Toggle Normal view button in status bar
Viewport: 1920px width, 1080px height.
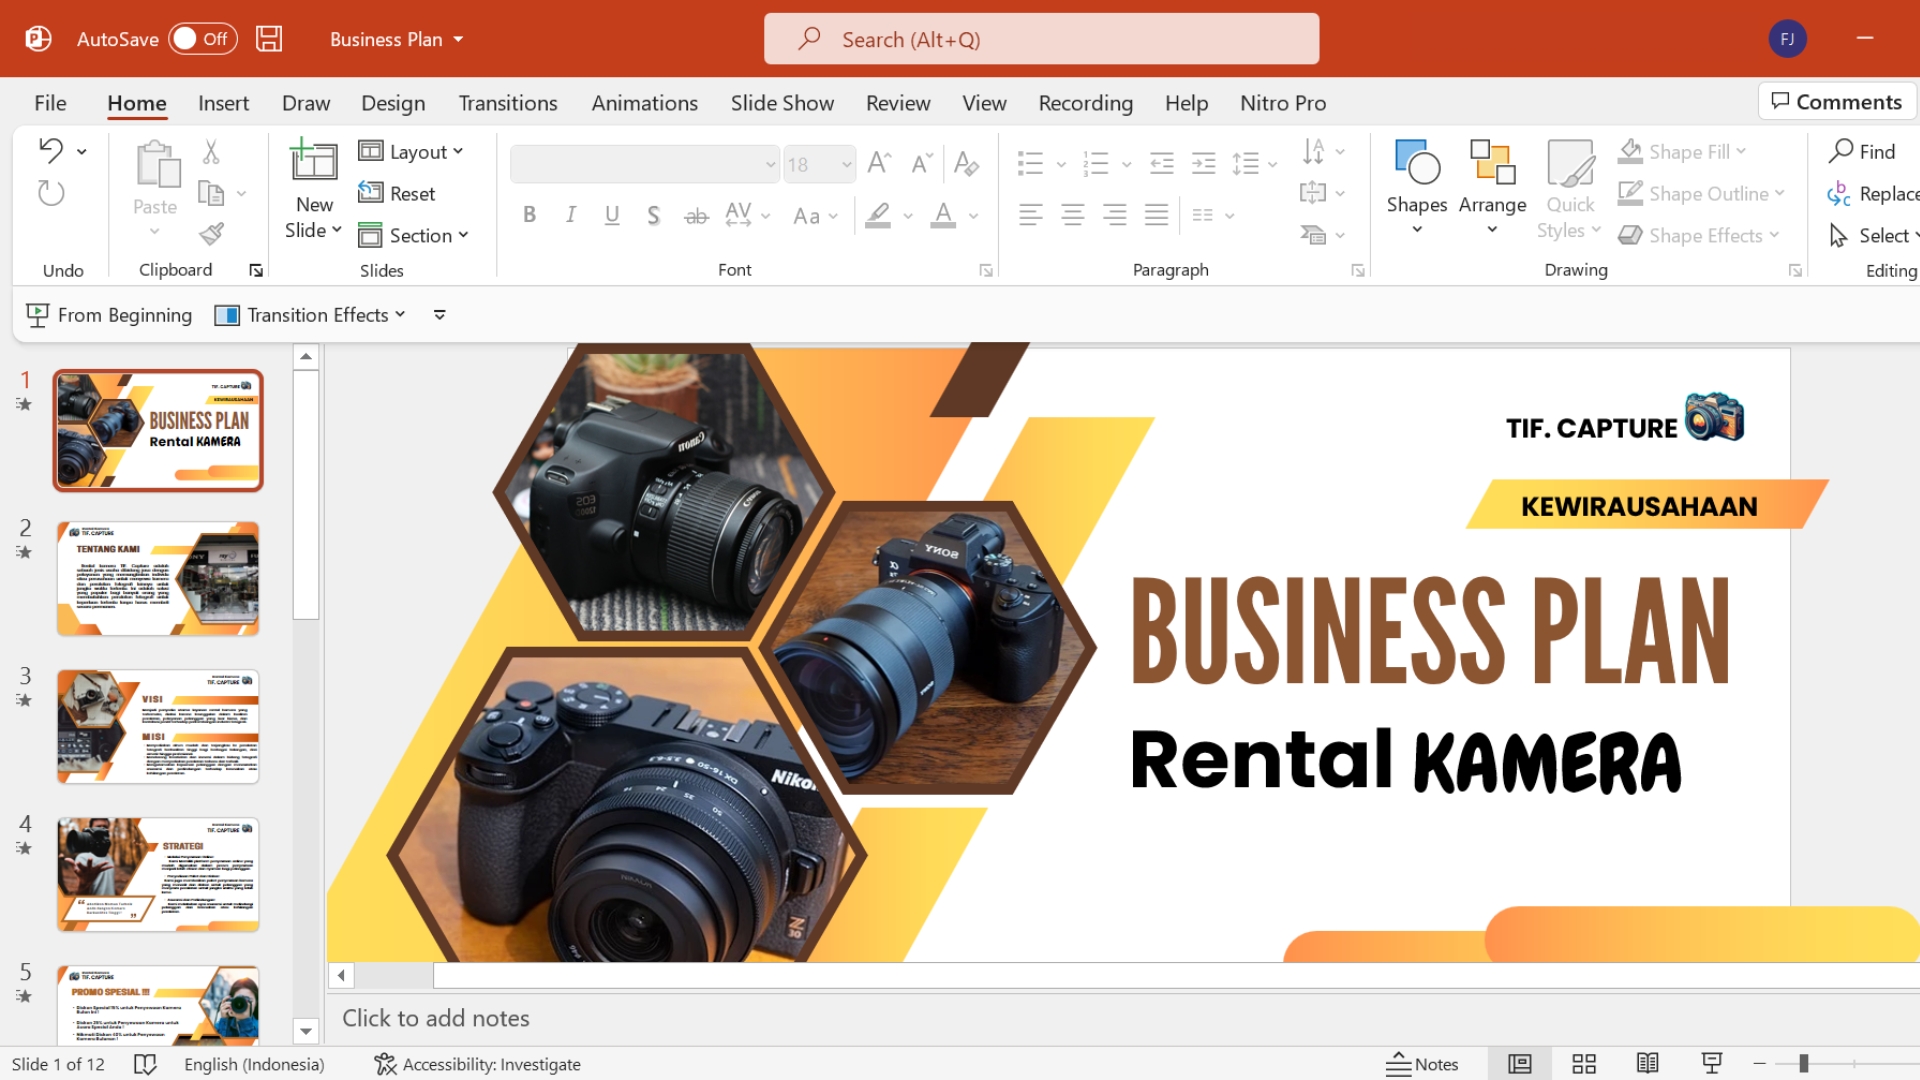pyautogui.click(x=1520, y=1064)
